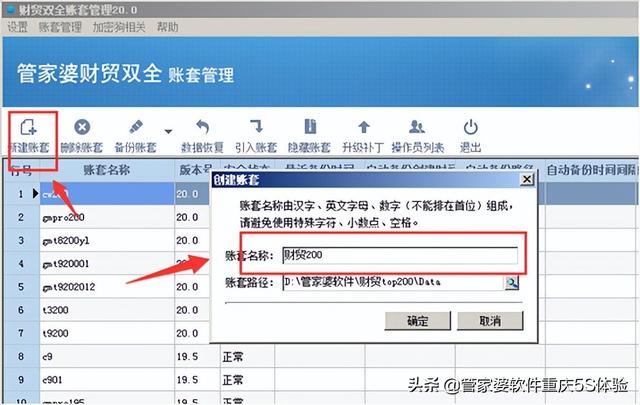Click the 20.0 version cell of t3200
Viewport: 640px width, 405px height.
click(192, 310)
